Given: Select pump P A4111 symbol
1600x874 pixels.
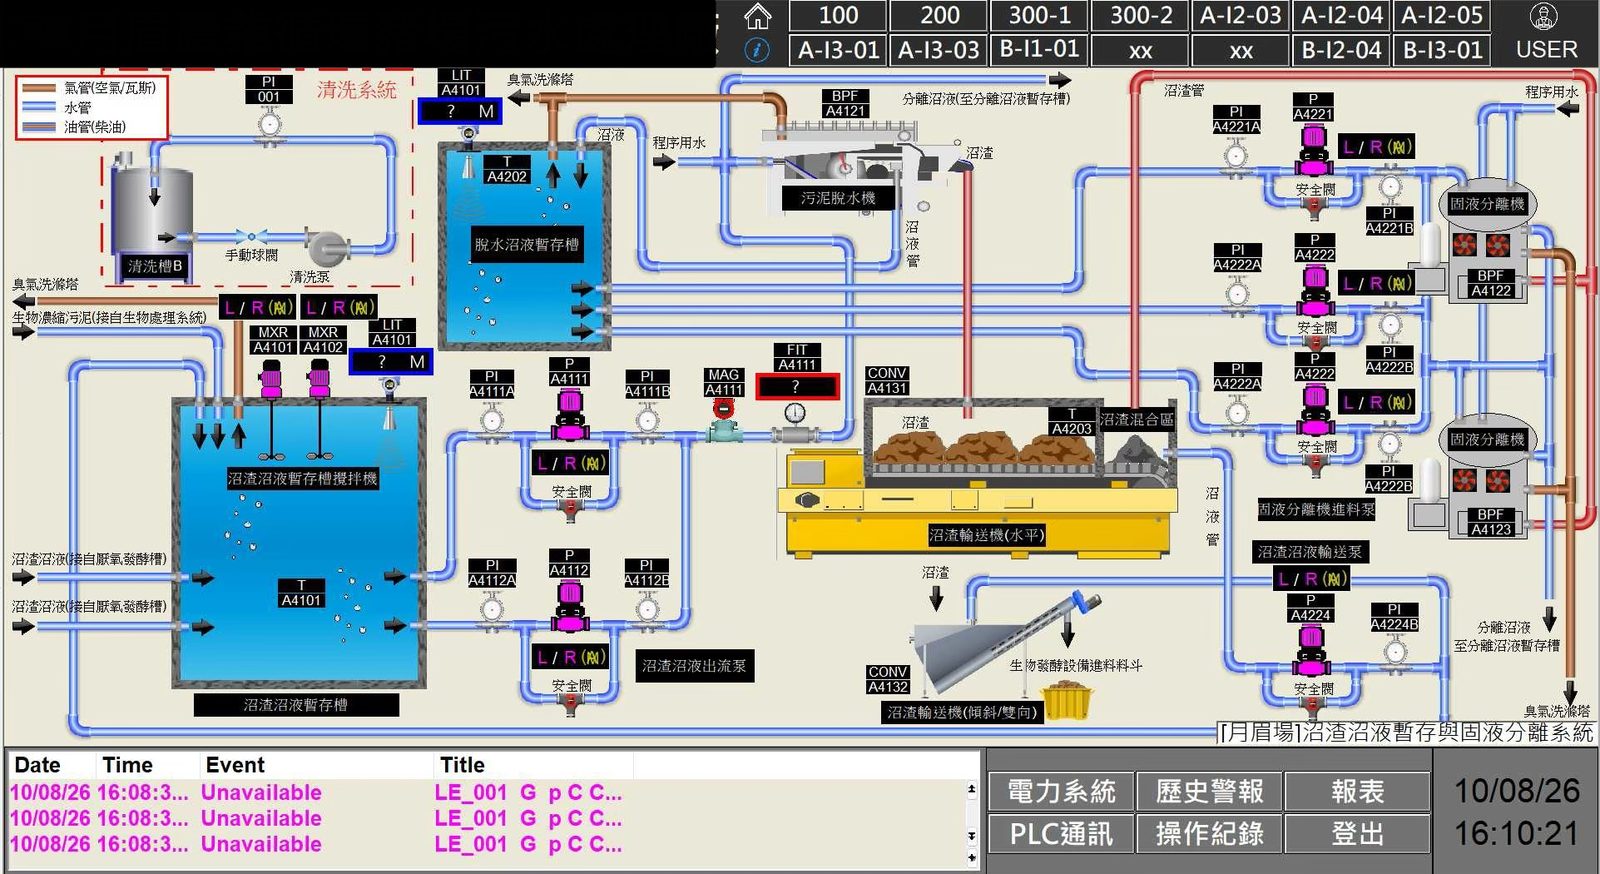Looking at the screenshot, I should click(569, 414).
